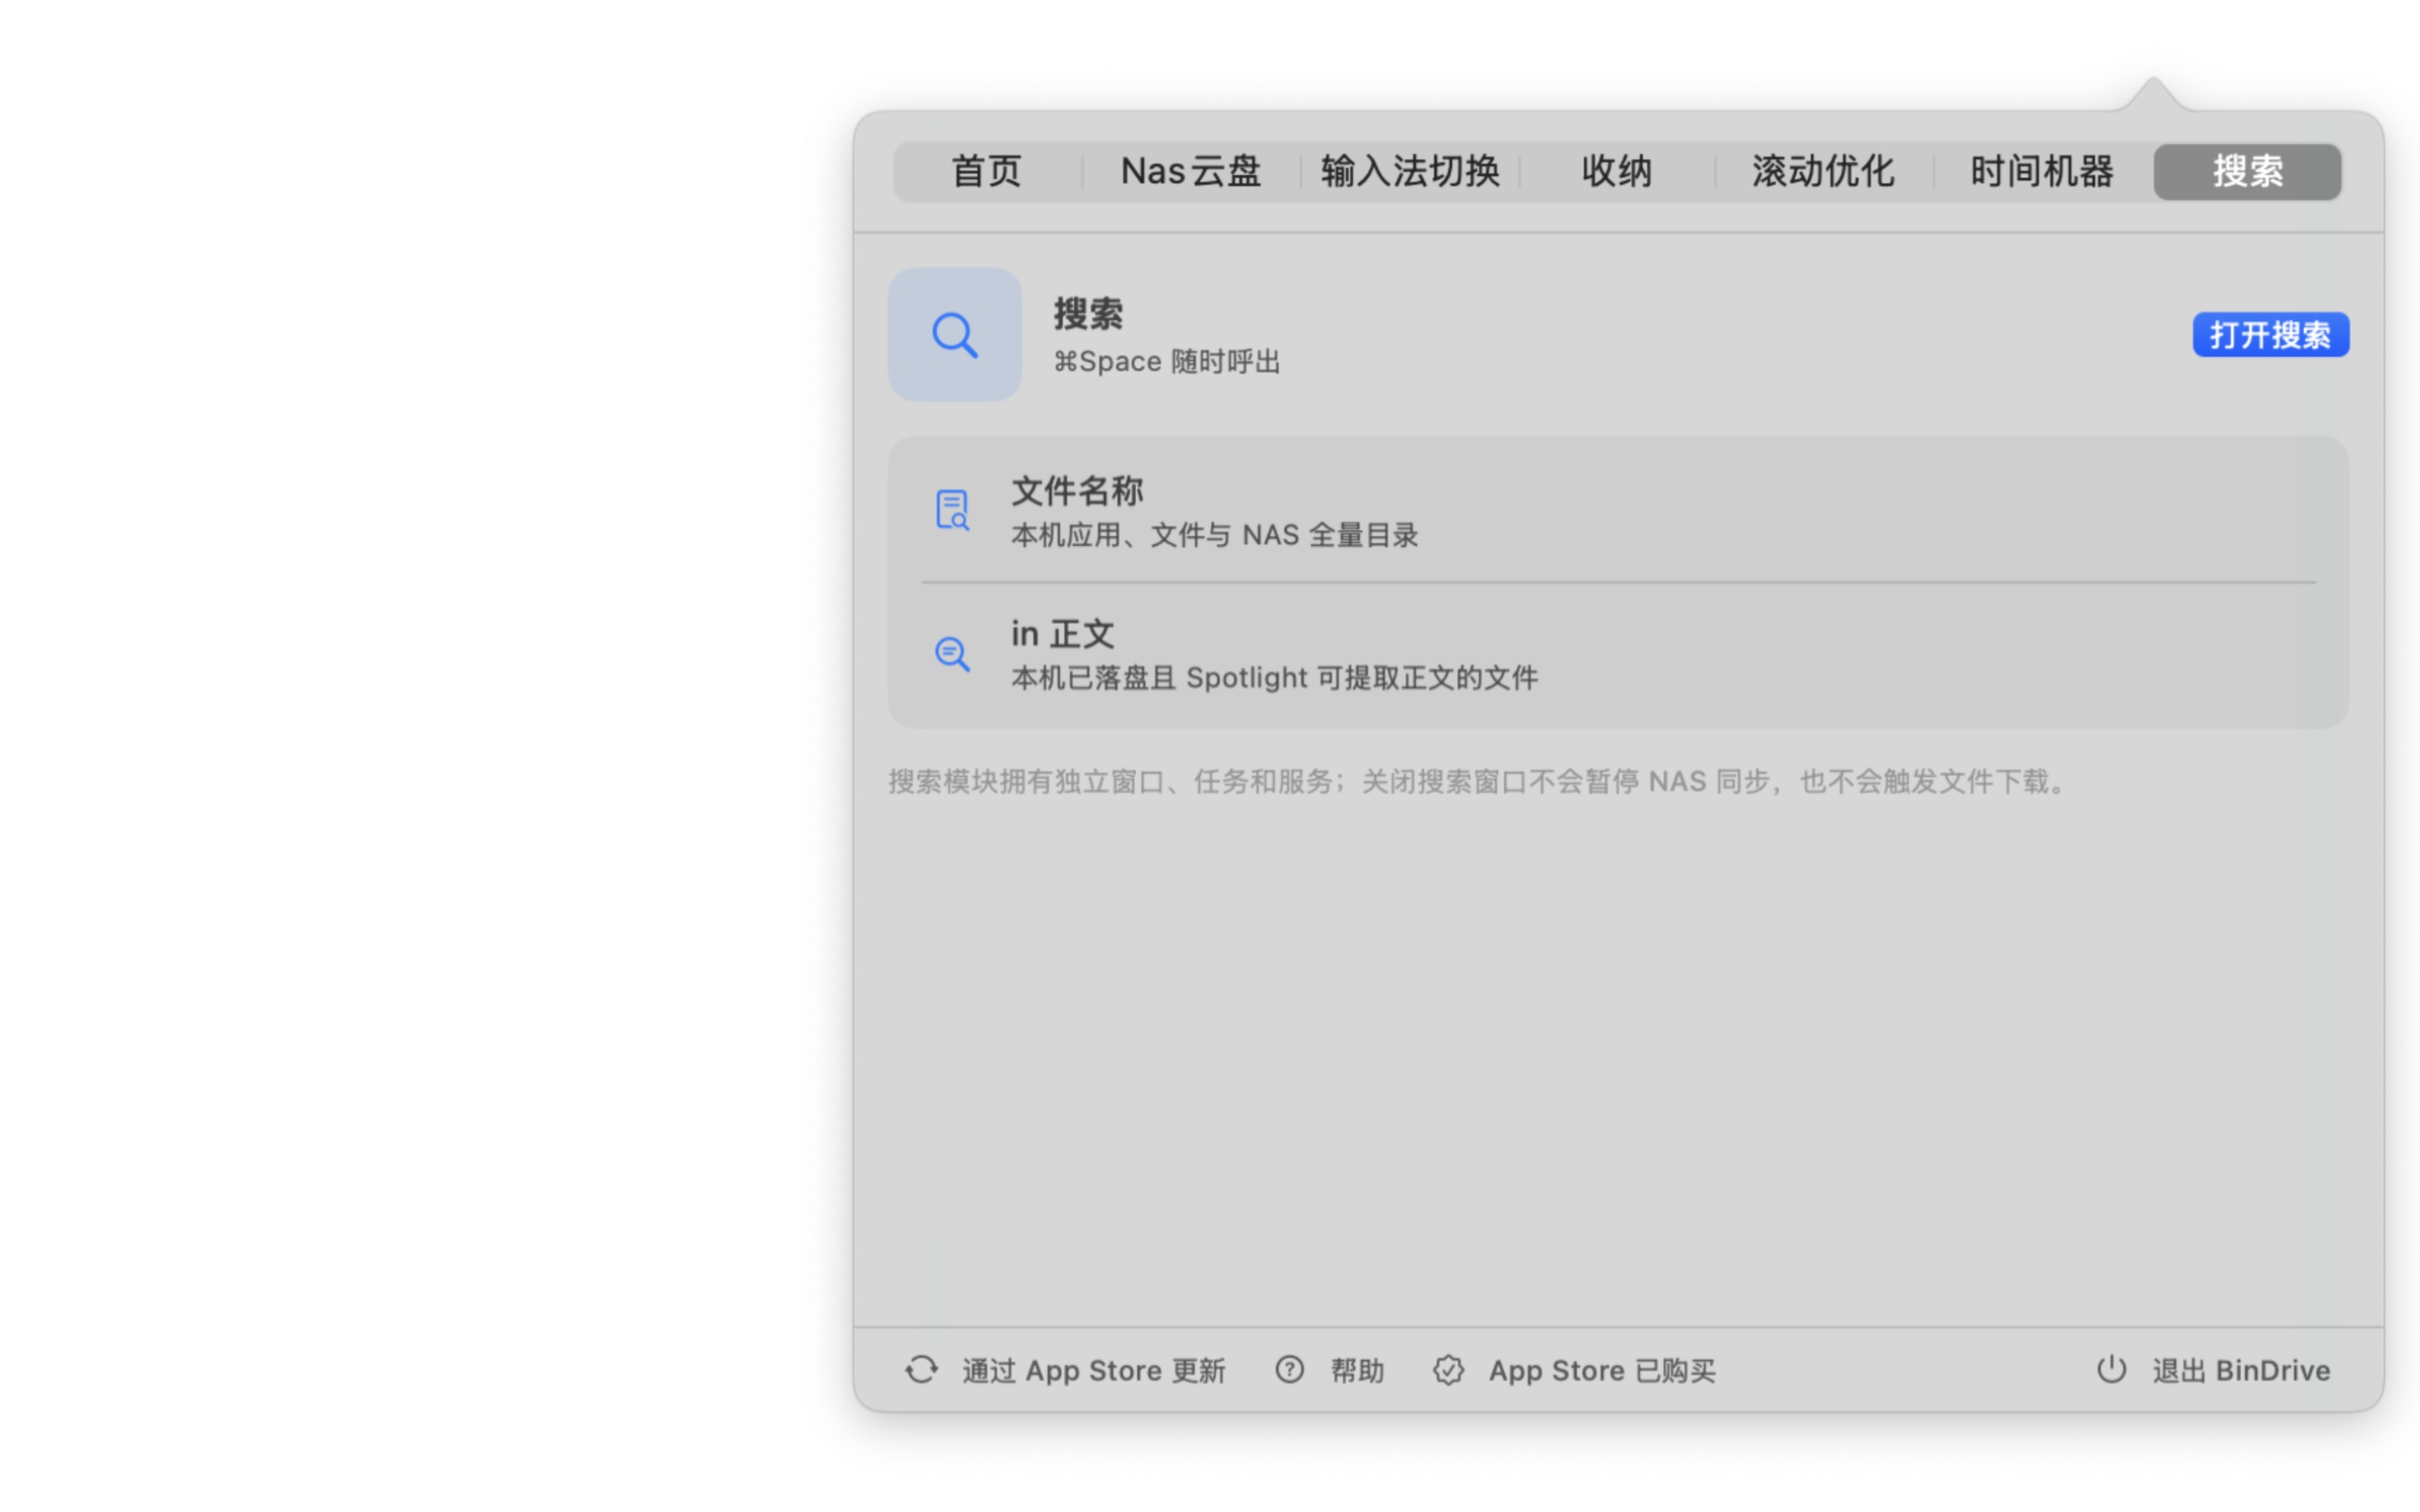2420x1512 pixels.
Task: Click the App Store 已购买 label
Action: (1602, 1370)
